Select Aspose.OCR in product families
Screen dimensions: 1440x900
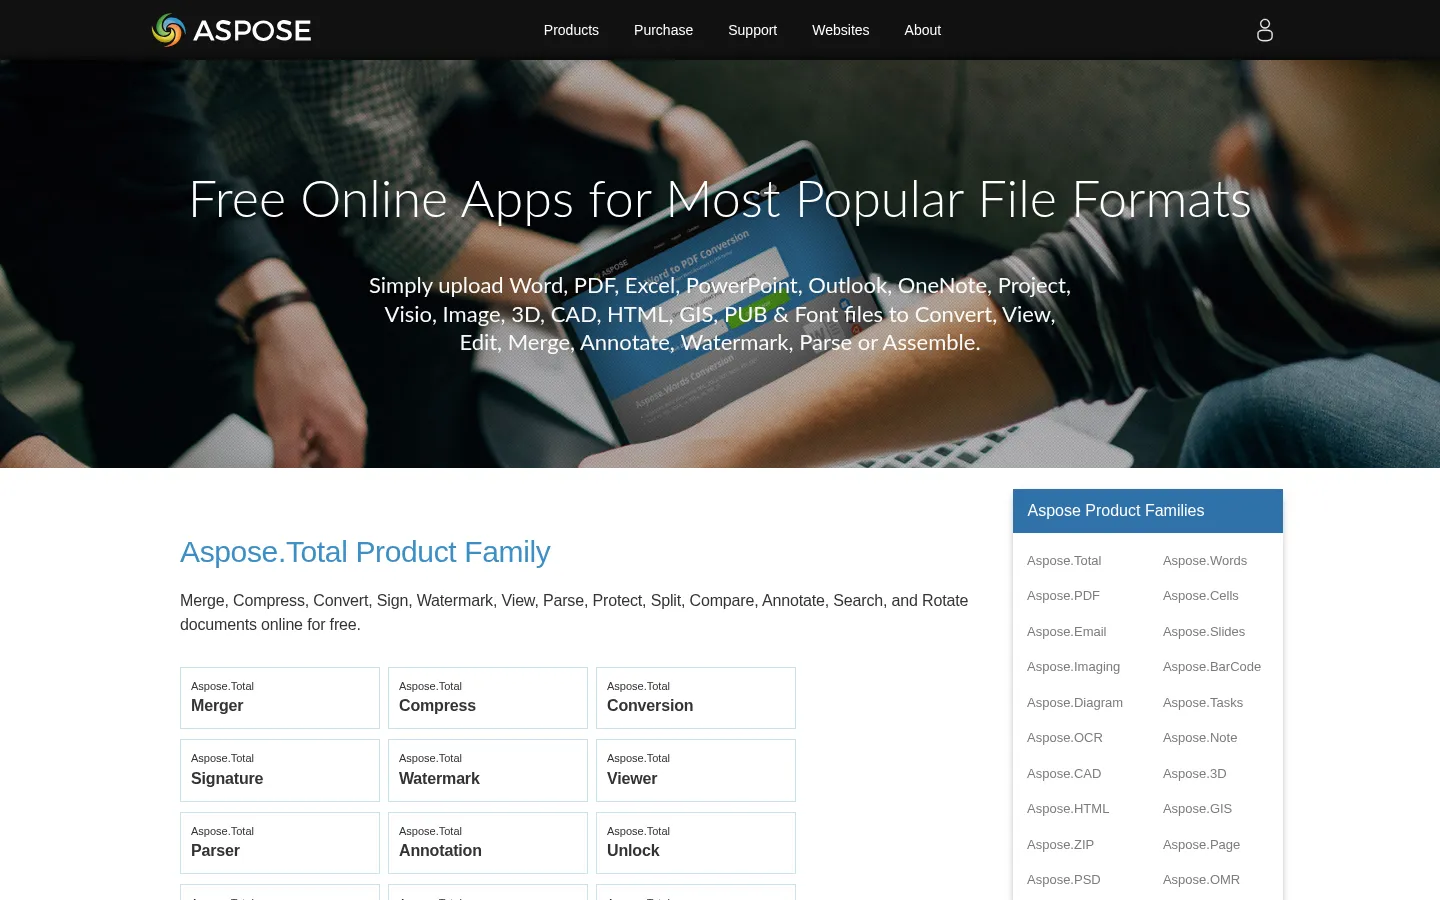point(1065,738)
